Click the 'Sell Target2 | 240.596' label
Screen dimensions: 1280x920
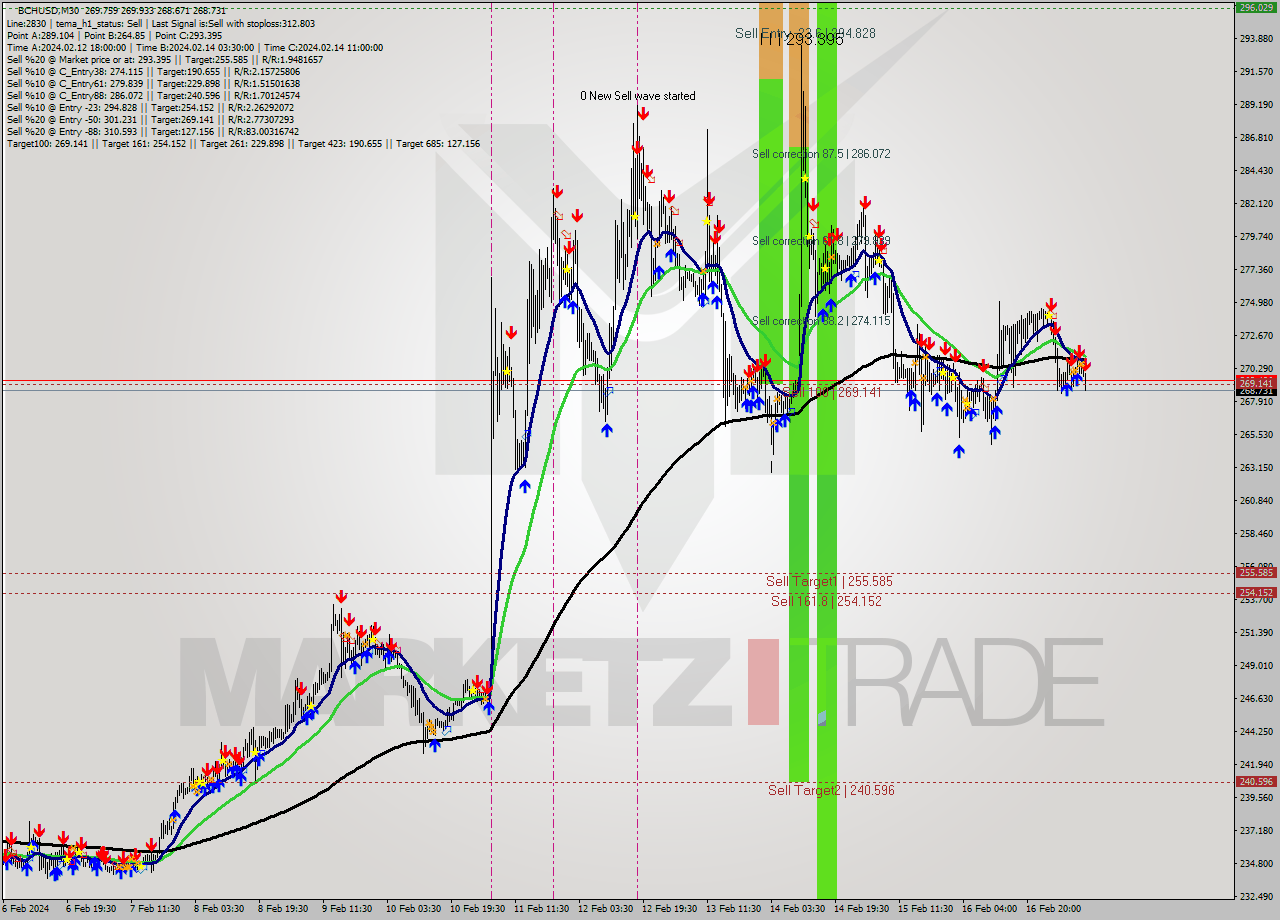click(831, 790)
